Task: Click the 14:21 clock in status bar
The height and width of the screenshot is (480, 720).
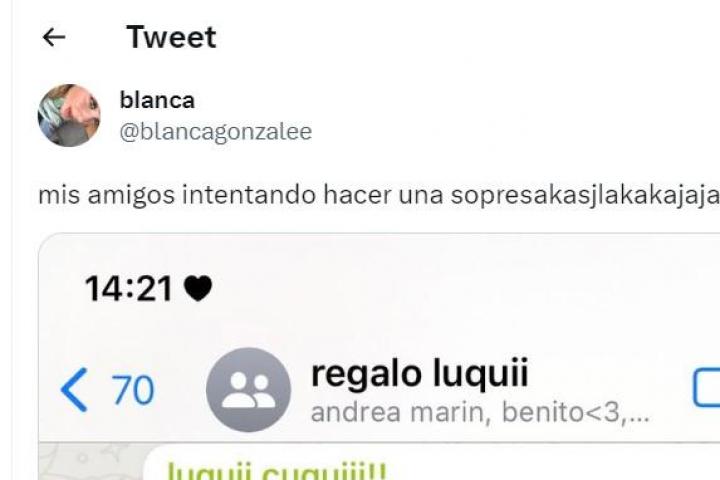Action: (129, 289)
